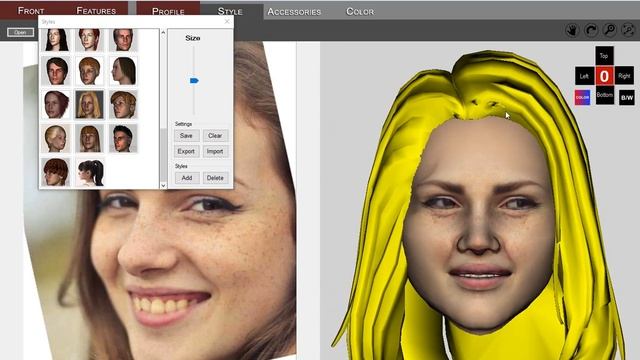Select the black spiky male hair style
Image resolution: width=640 pixels, height=360 pixels.
(x=123, y=139)
